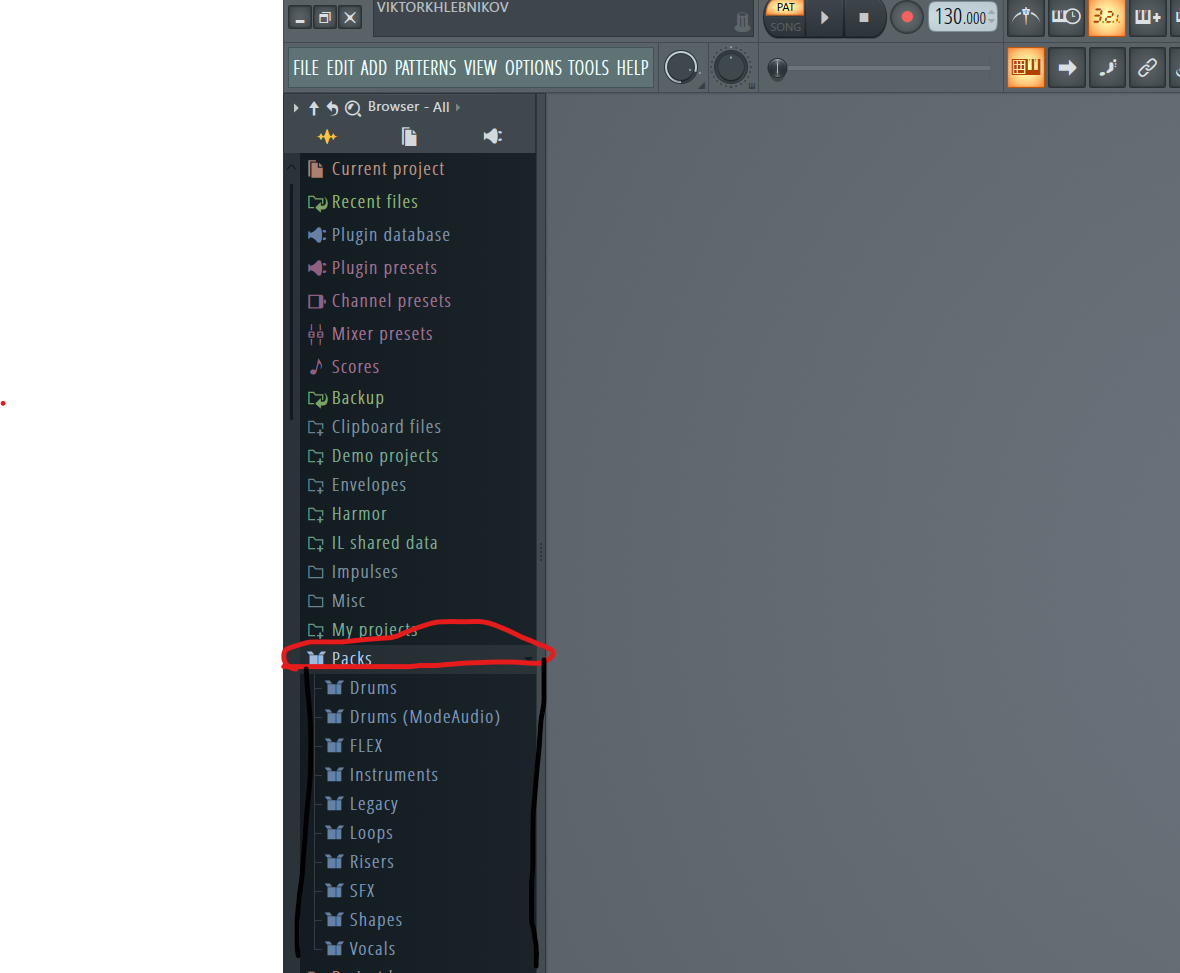Open Plugin database tree row
This screenshot has height=973, width=1180.
point(418,235)
